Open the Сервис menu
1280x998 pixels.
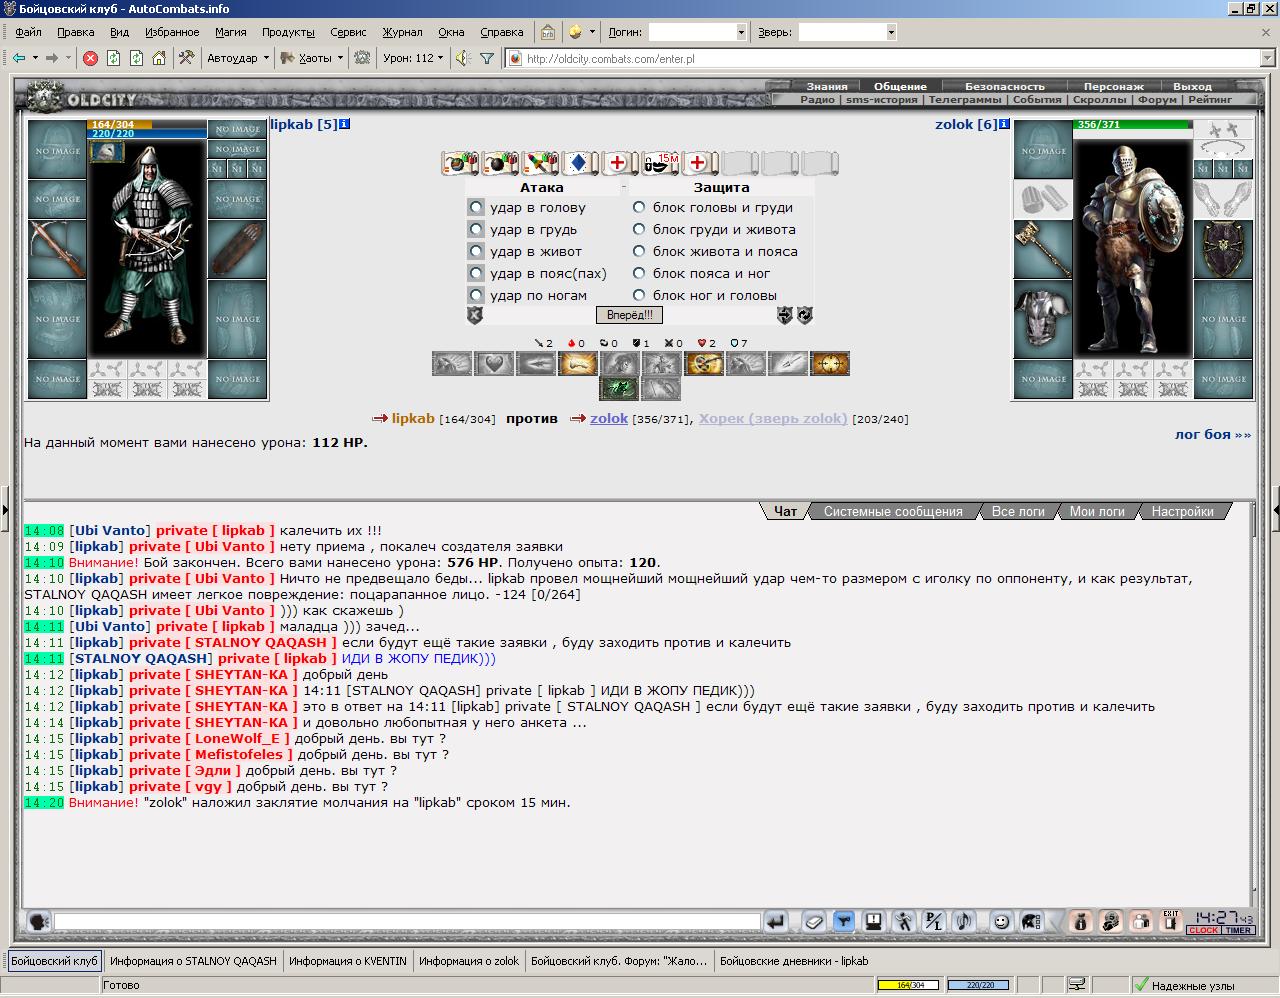348,32
